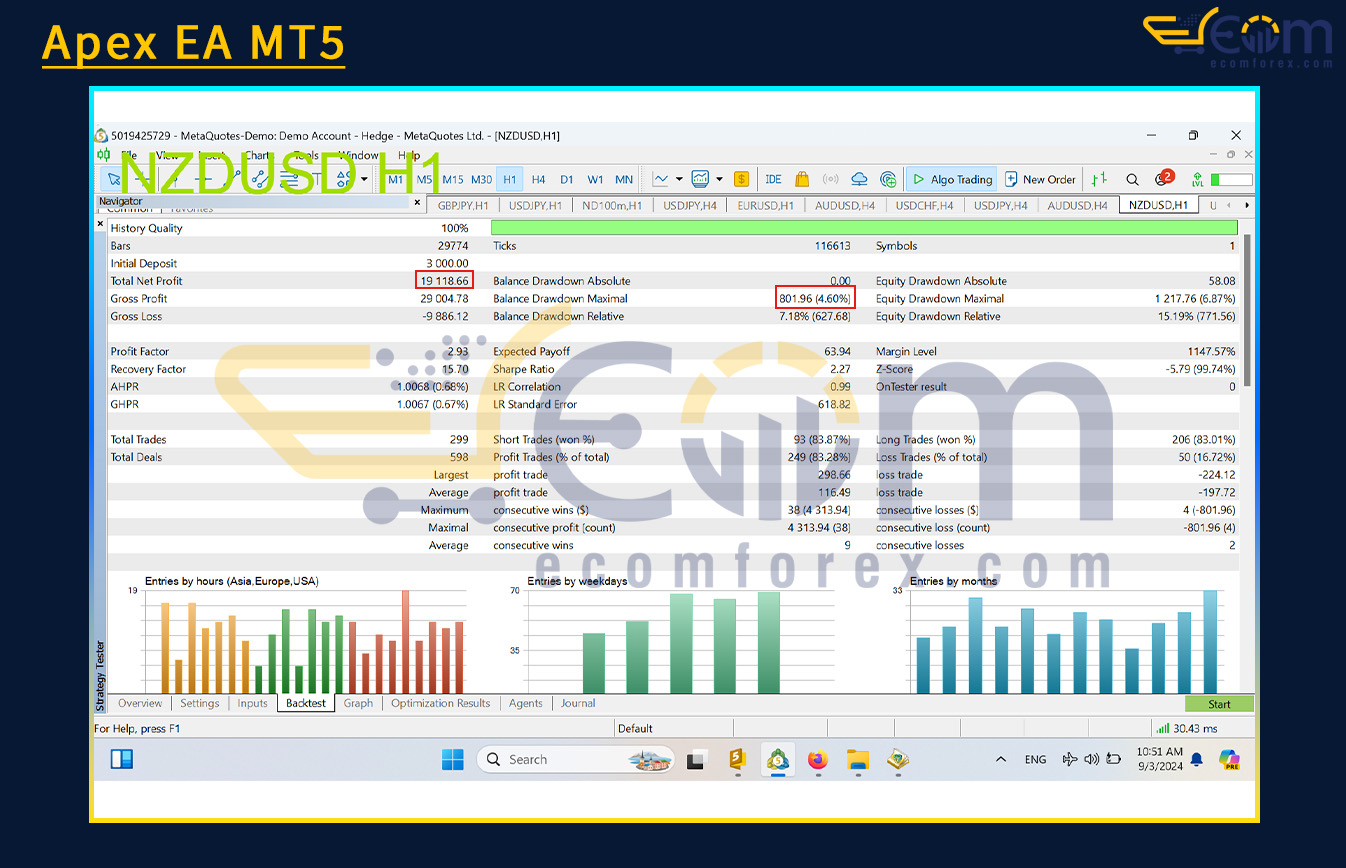1346x868 pixels.
Task: Click the MetaTrader 5 taskbar icon
Action: [x=778, y=760]
